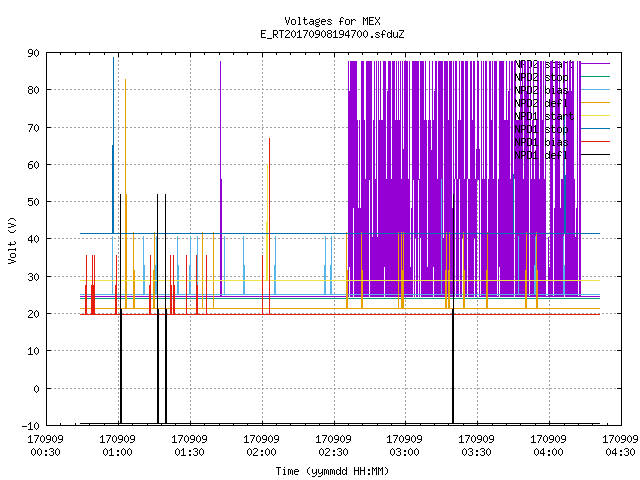Click the x-axis tick '170909 01:30'

pos(189,446)
